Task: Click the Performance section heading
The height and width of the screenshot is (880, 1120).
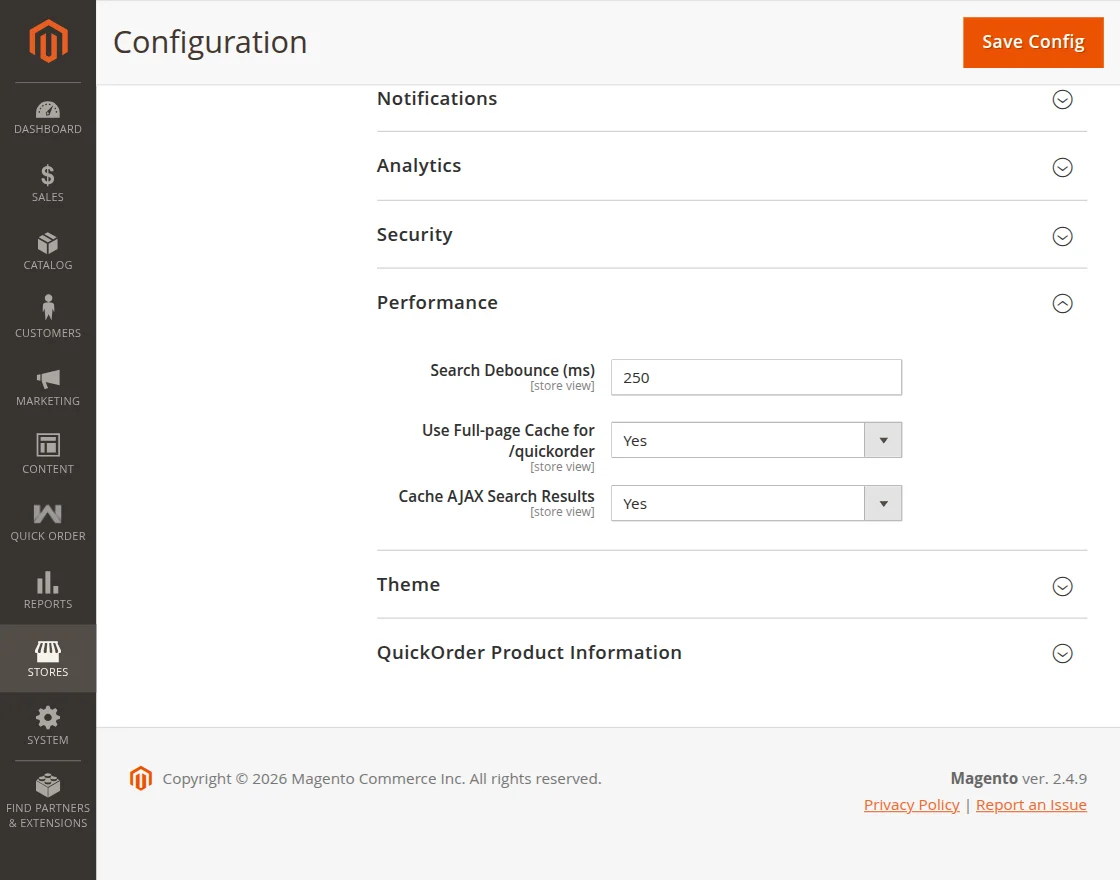Action: pos(437,303)
